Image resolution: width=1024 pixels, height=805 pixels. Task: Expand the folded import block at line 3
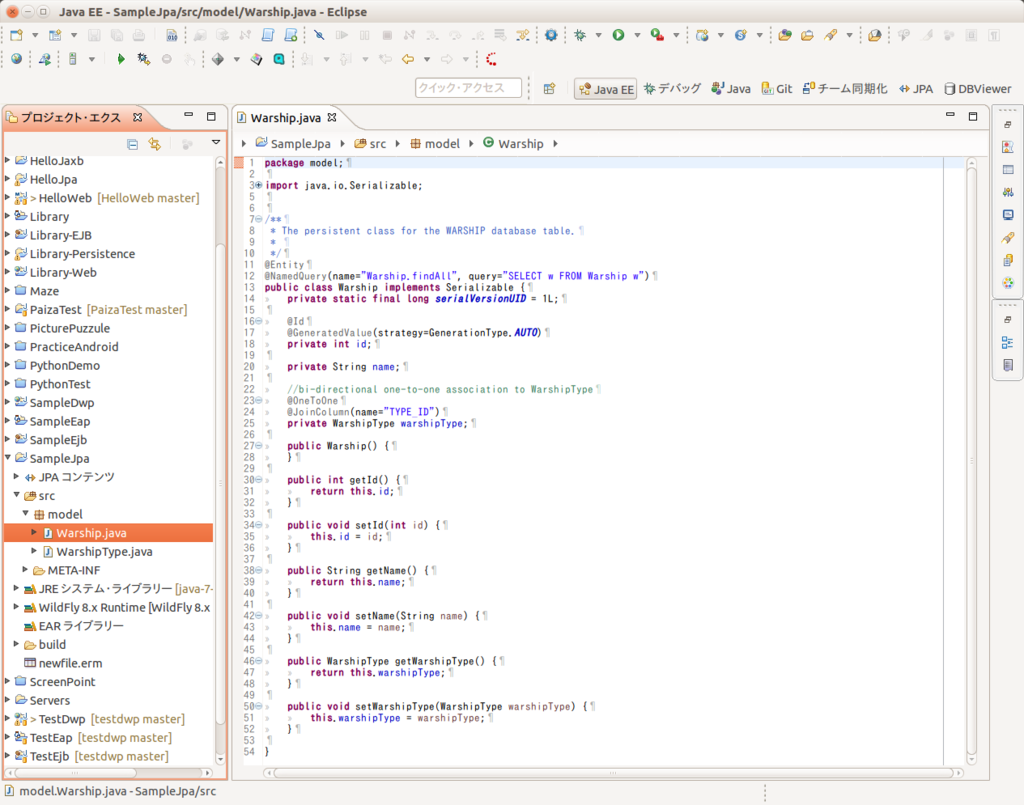[x=259, y=185]
